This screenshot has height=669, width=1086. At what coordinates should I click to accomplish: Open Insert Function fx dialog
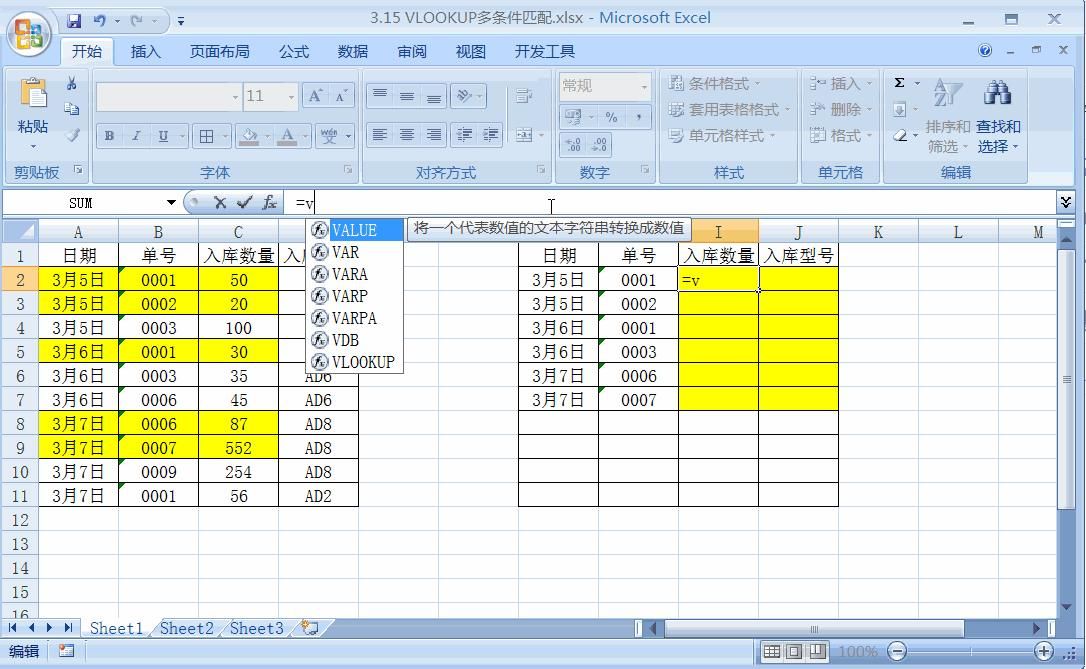269,202
